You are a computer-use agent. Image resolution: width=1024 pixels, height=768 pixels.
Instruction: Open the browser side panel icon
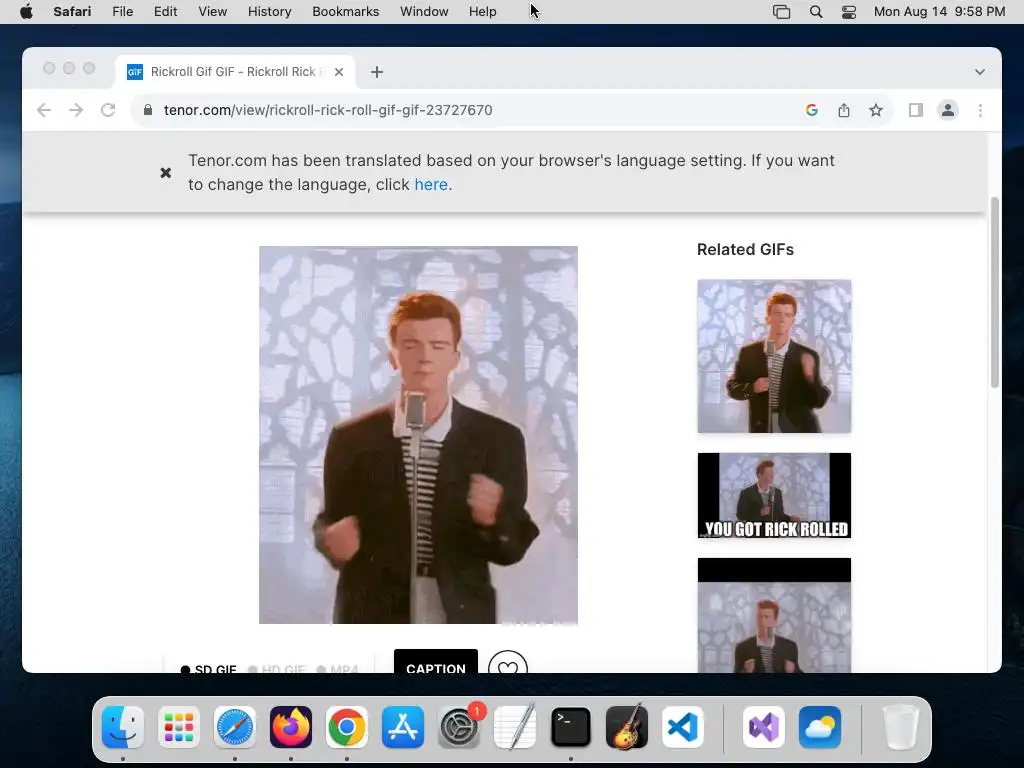point(916,110)
